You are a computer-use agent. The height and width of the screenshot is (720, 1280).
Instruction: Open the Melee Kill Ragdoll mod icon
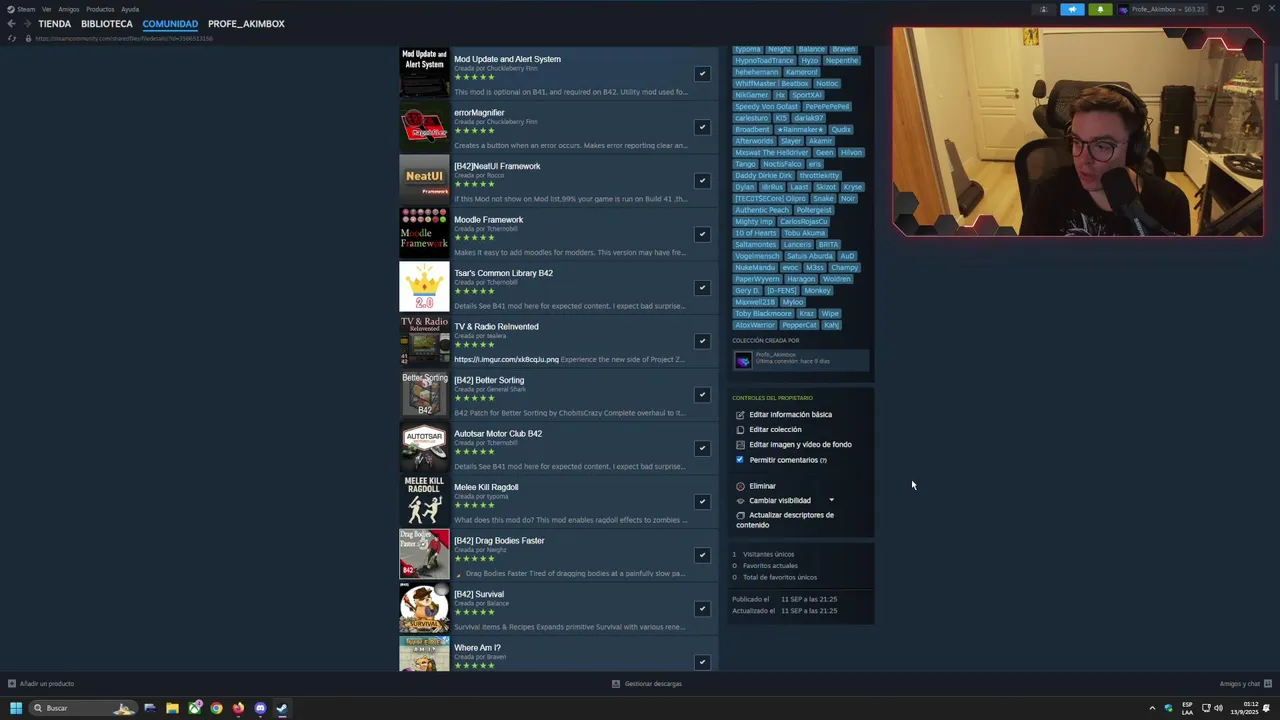click(x=424, y=501)
